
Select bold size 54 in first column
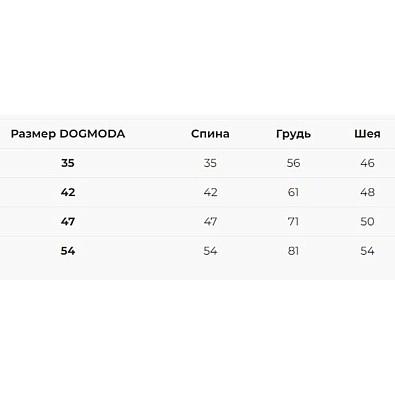[68, 251]
